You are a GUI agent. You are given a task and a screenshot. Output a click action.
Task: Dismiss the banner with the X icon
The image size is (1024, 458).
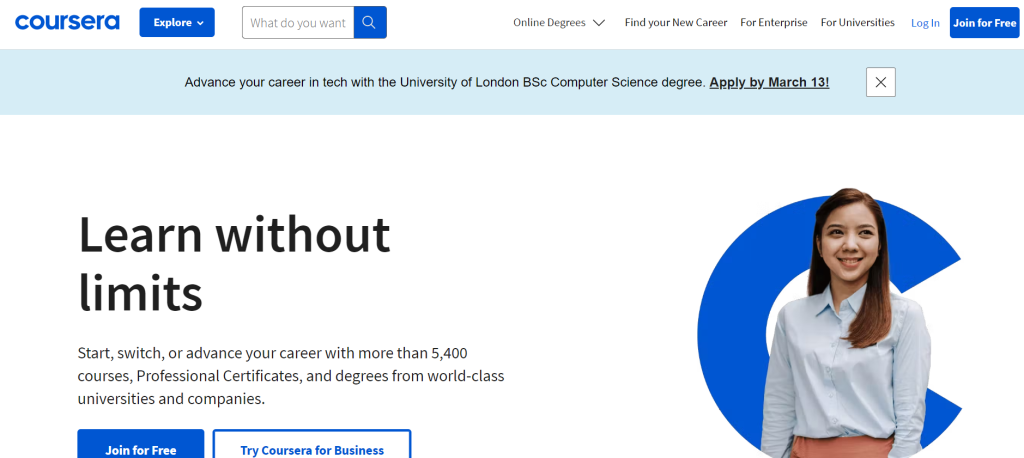(880, 82)
